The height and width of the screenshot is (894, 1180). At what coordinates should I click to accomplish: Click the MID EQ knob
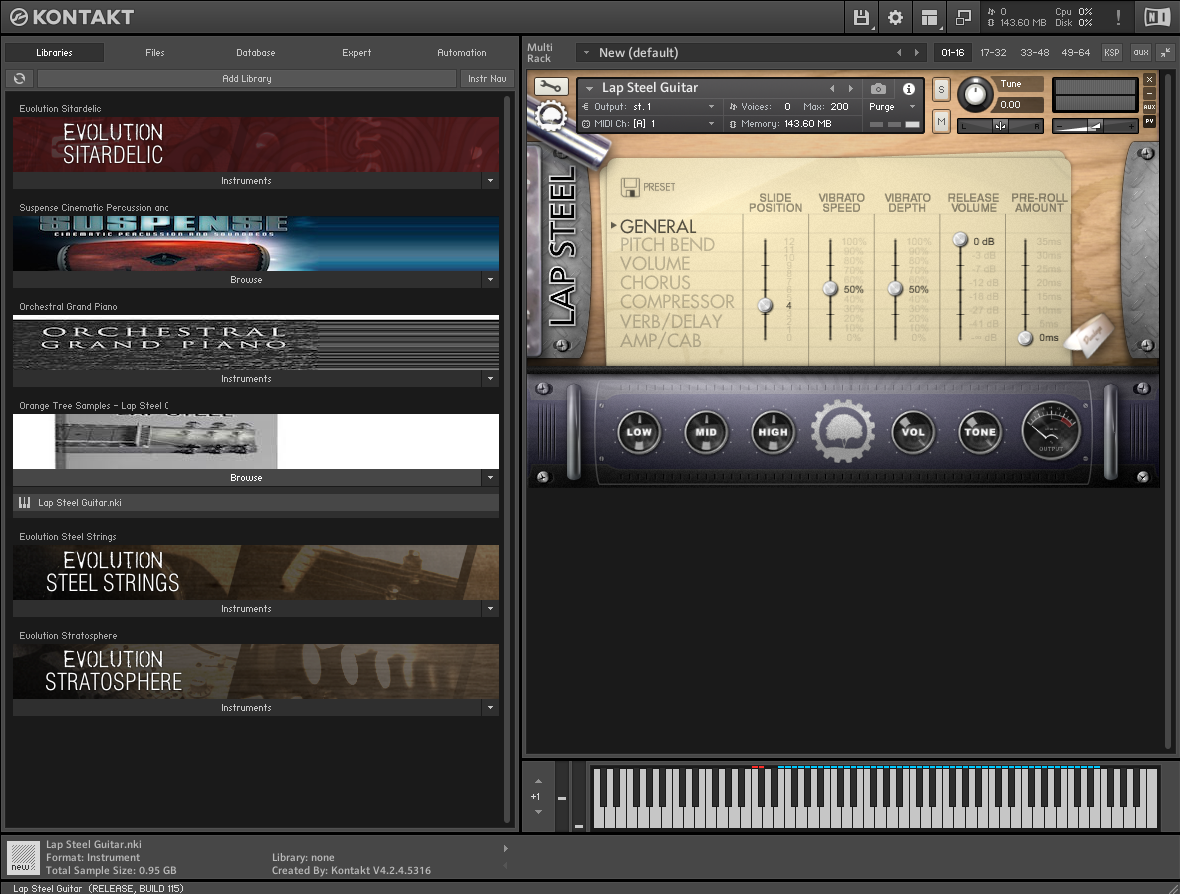coord(706,432)
